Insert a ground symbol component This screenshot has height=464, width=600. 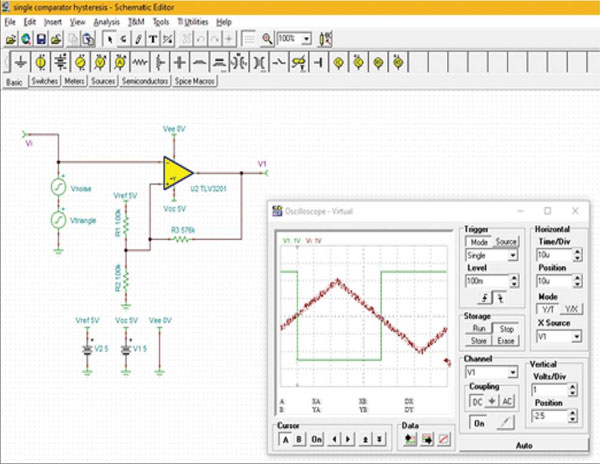click(x=21, y=62)
